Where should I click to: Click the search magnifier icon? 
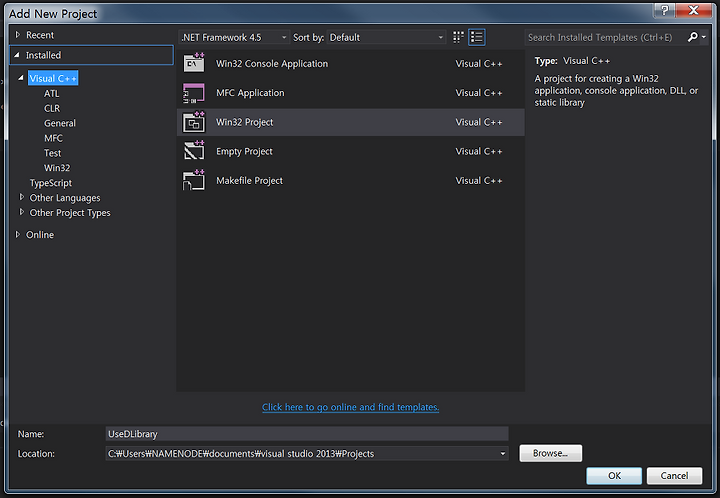click(x=692, y=37)
